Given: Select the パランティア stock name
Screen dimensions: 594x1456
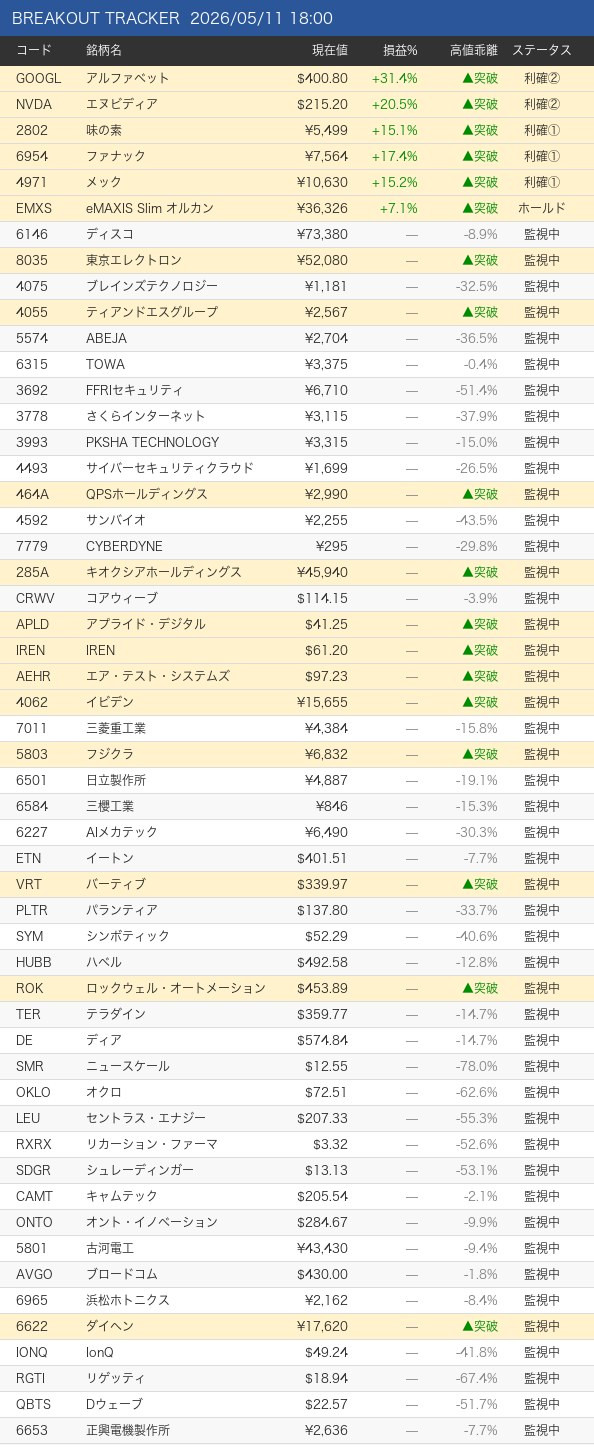Looking at the screenshot, I should (x=122, y=910).
